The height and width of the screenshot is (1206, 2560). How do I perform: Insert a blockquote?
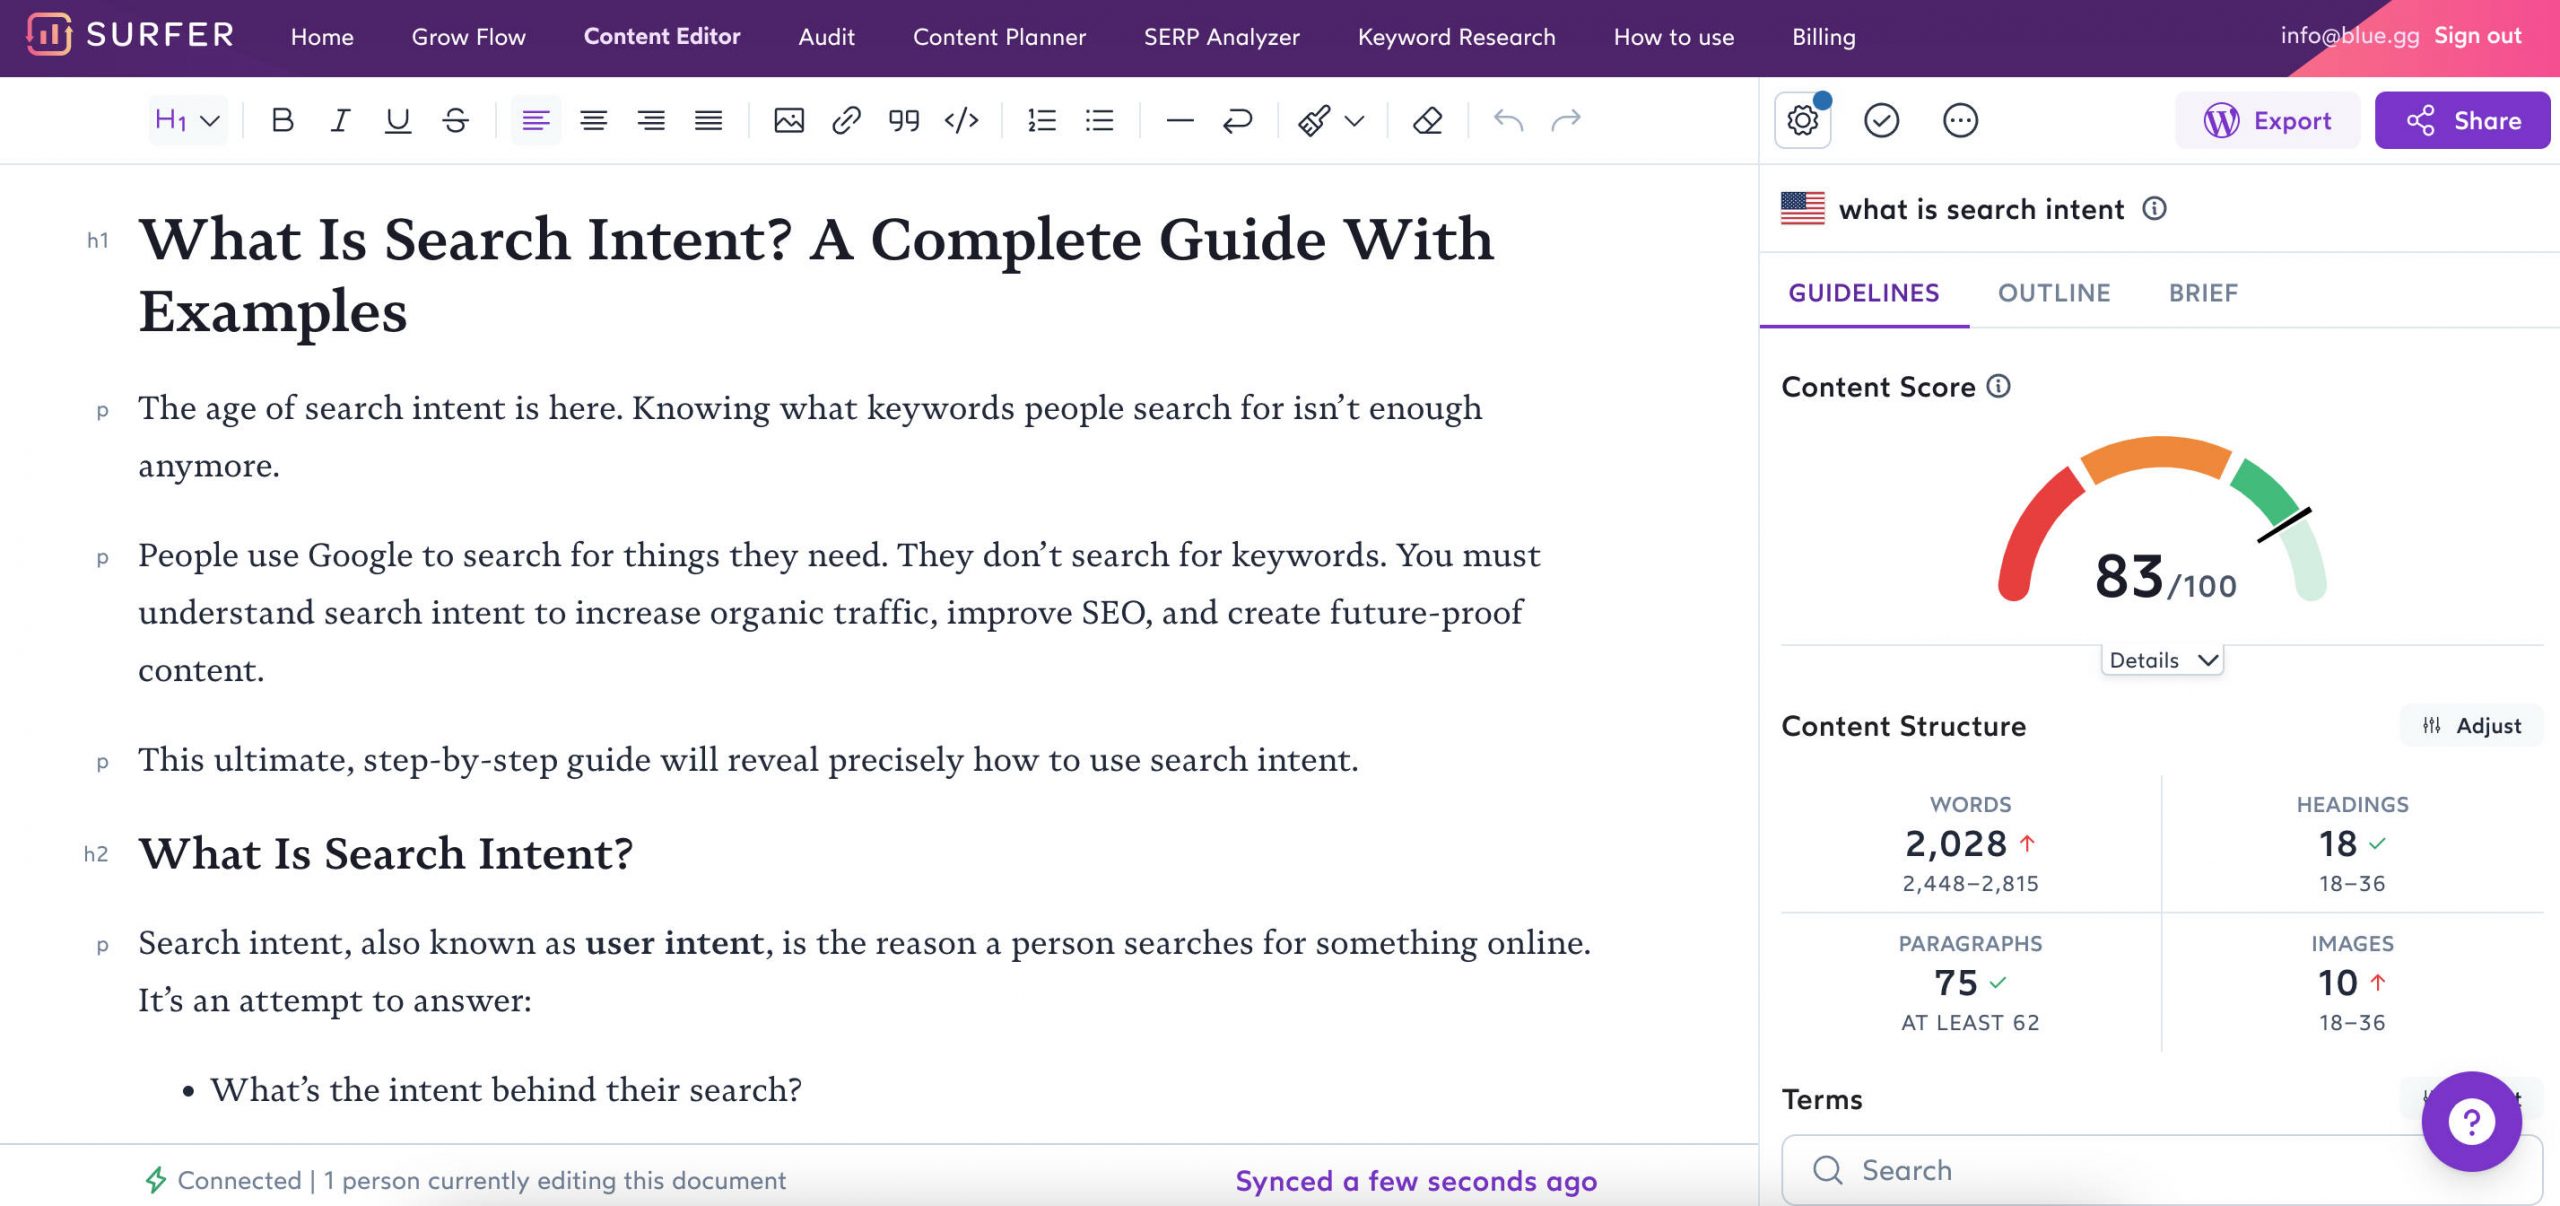pyautogui.click(x=903, y=120)
